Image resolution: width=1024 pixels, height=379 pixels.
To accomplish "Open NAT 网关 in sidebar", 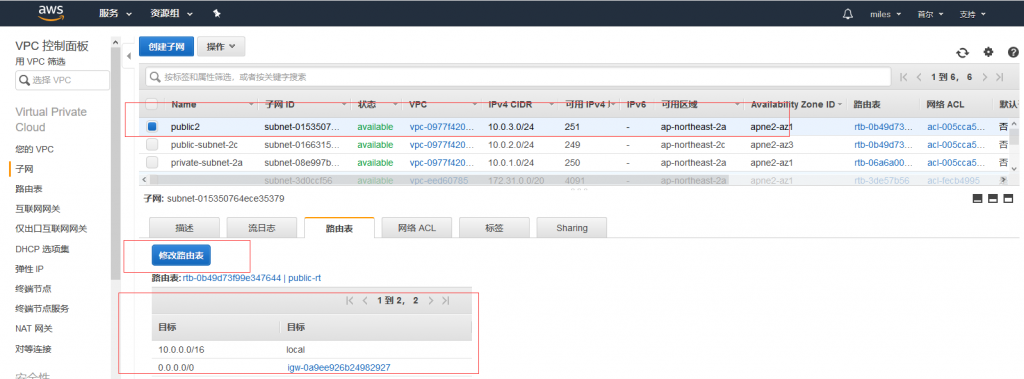I will (x=33, y=329).
